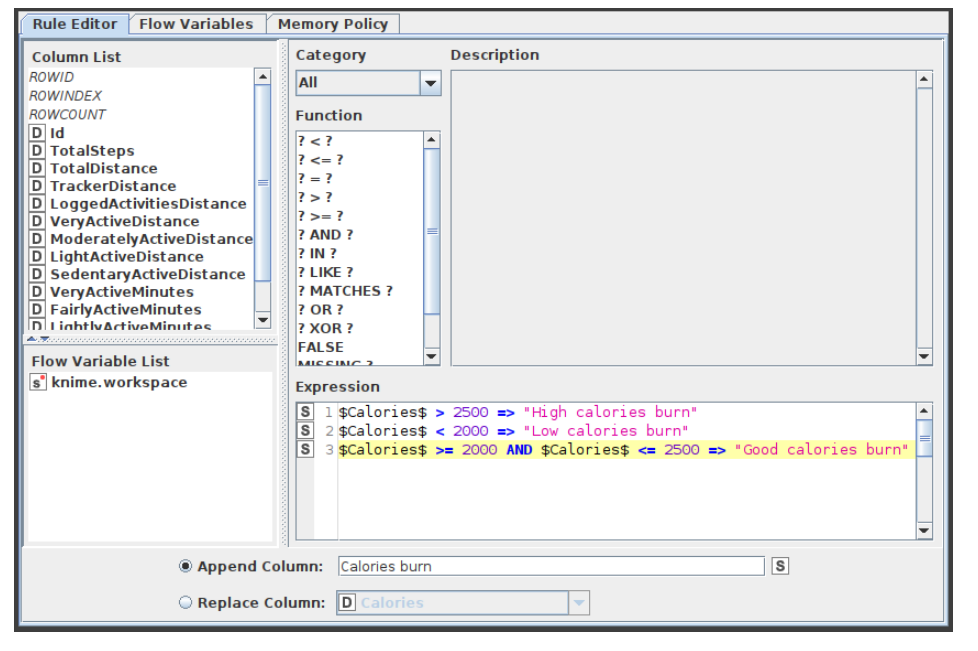Pick the '? = ?' function

coord(315,178)
